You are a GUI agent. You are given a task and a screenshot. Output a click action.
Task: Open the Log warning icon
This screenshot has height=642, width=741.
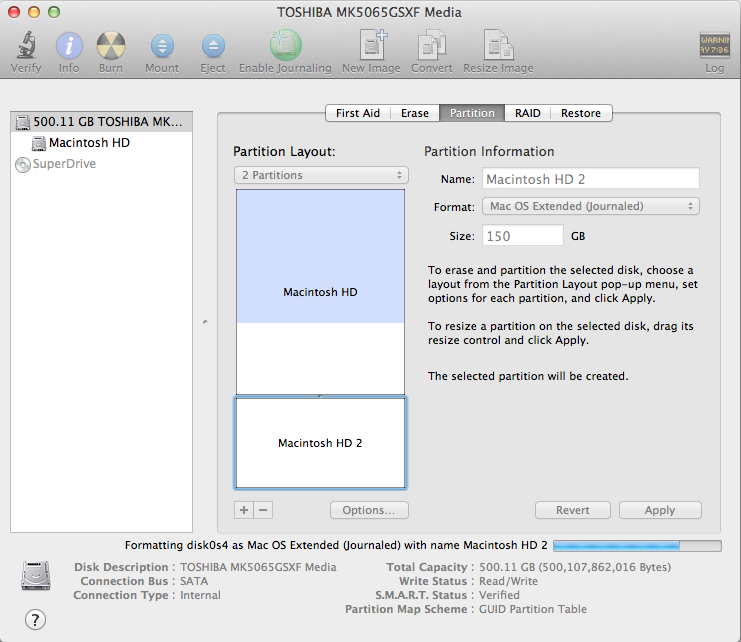click(x=714, y=45)
